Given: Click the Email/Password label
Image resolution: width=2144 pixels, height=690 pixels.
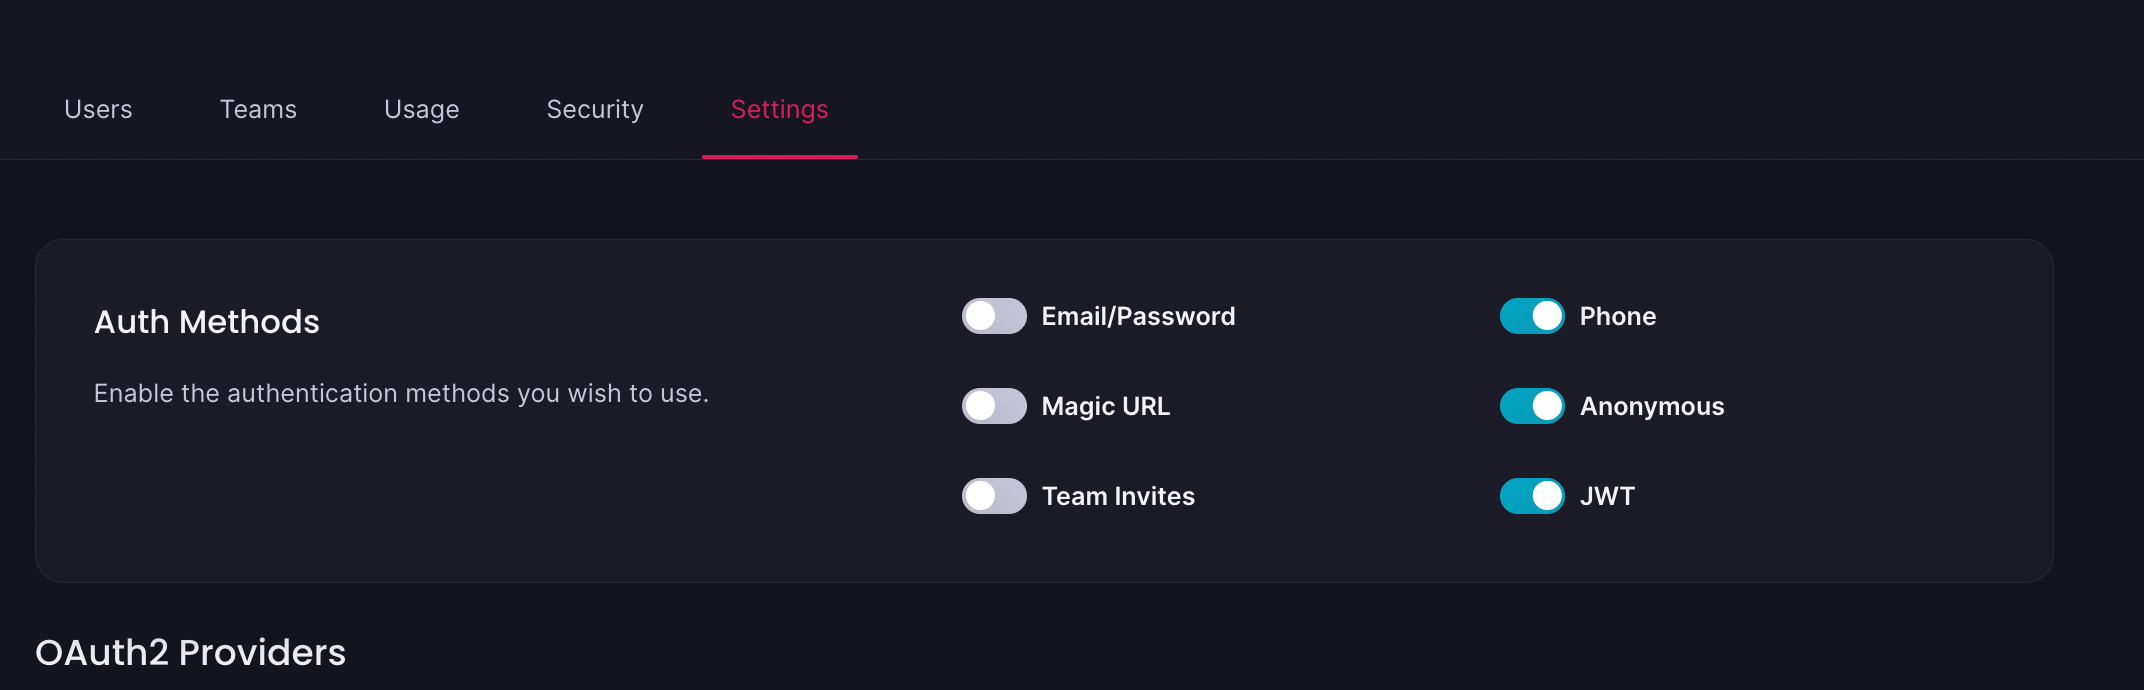Looking at the screenshot, I should coord(1138,316).
